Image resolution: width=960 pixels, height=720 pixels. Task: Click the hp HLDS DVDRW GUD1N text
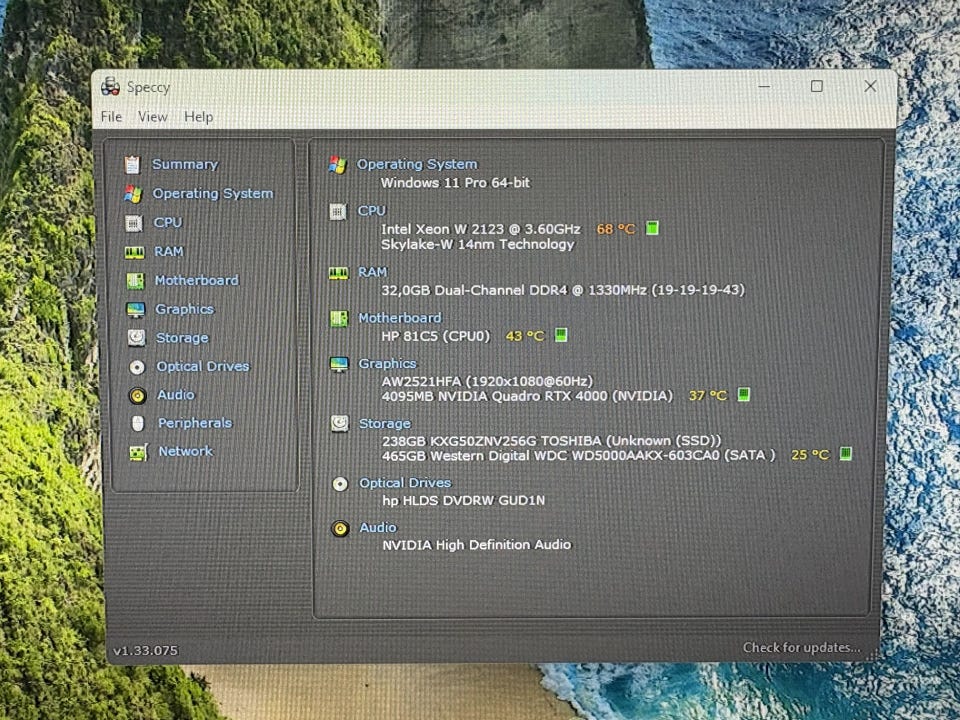coord(463,500)
